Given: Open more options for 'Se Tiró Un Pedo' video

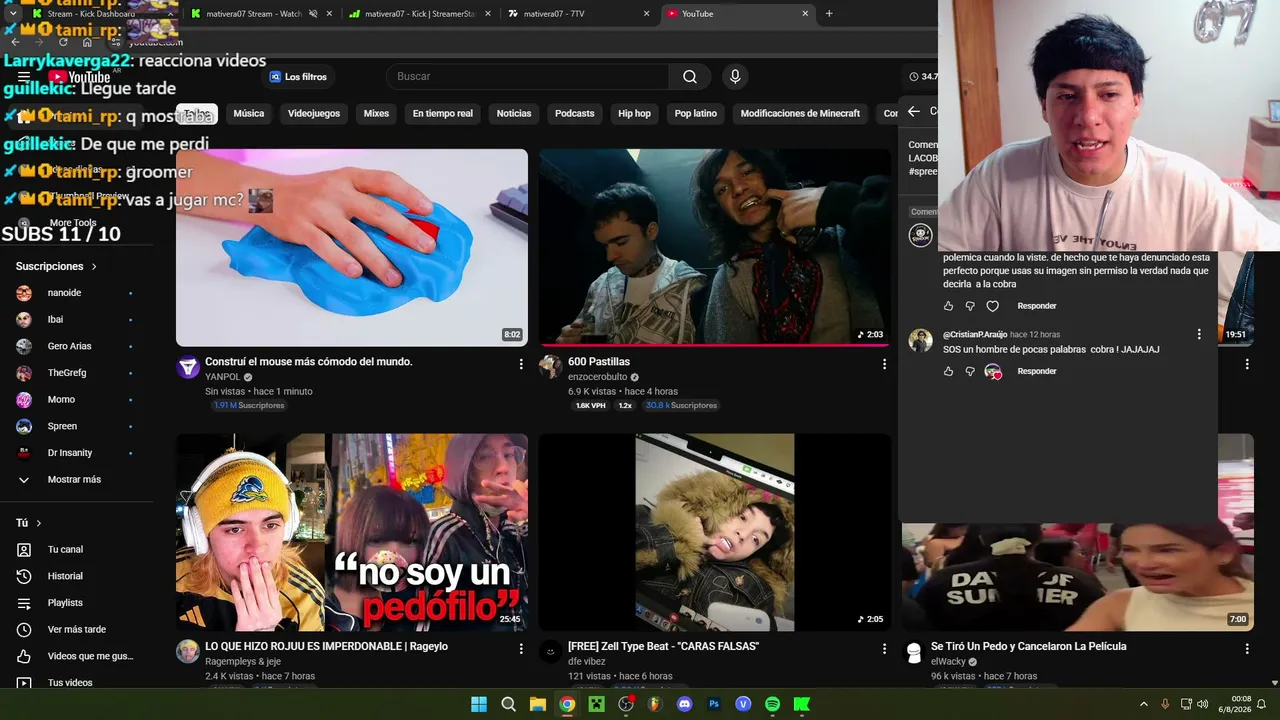Looking at the screenshot, I should [1247, 649].
